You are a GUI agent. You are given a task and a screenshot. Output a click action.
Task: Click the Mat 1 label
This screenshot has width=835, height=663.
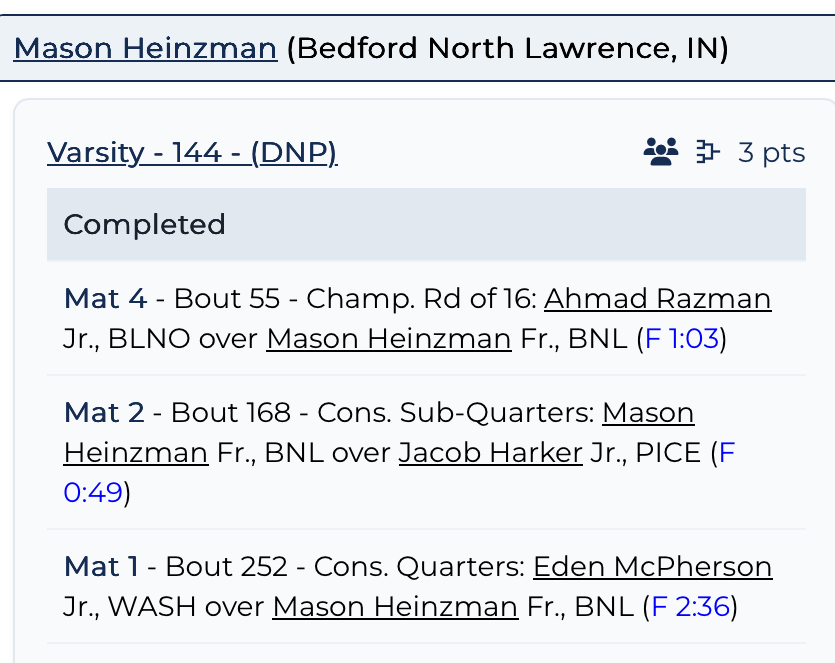coord(101,567)
